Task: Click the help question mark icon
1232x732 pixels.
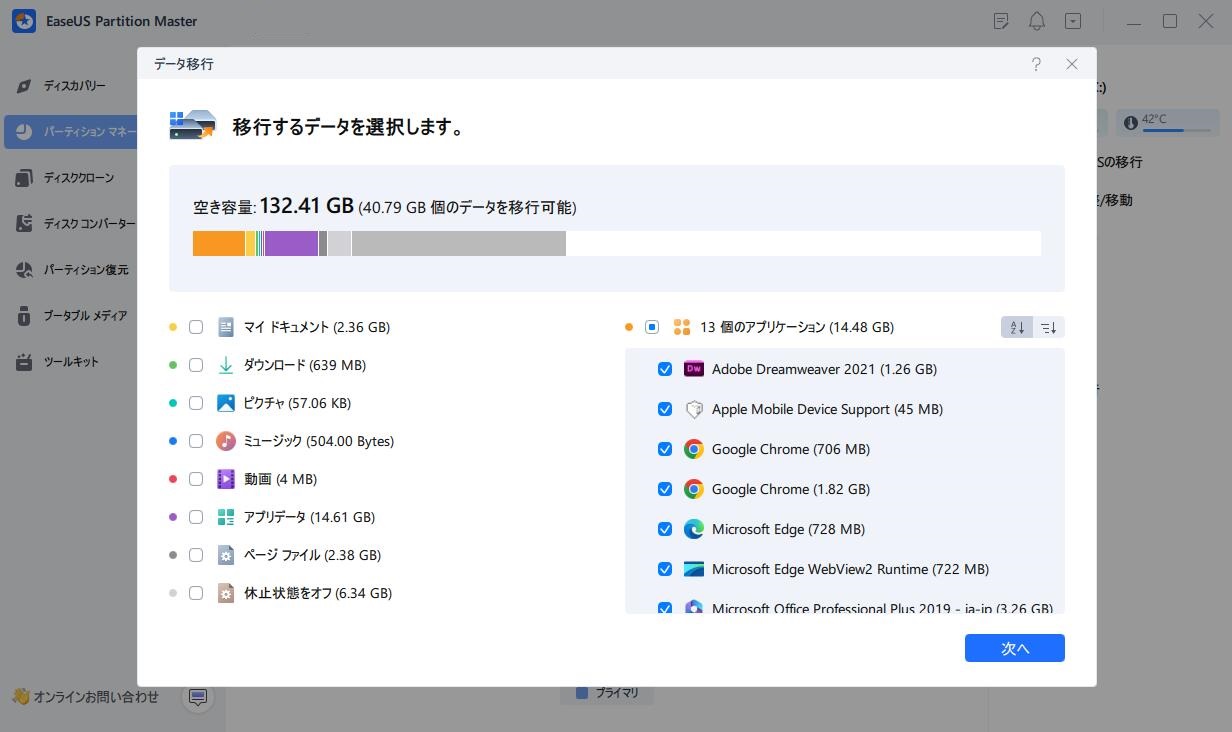Action: [1036, 64]
